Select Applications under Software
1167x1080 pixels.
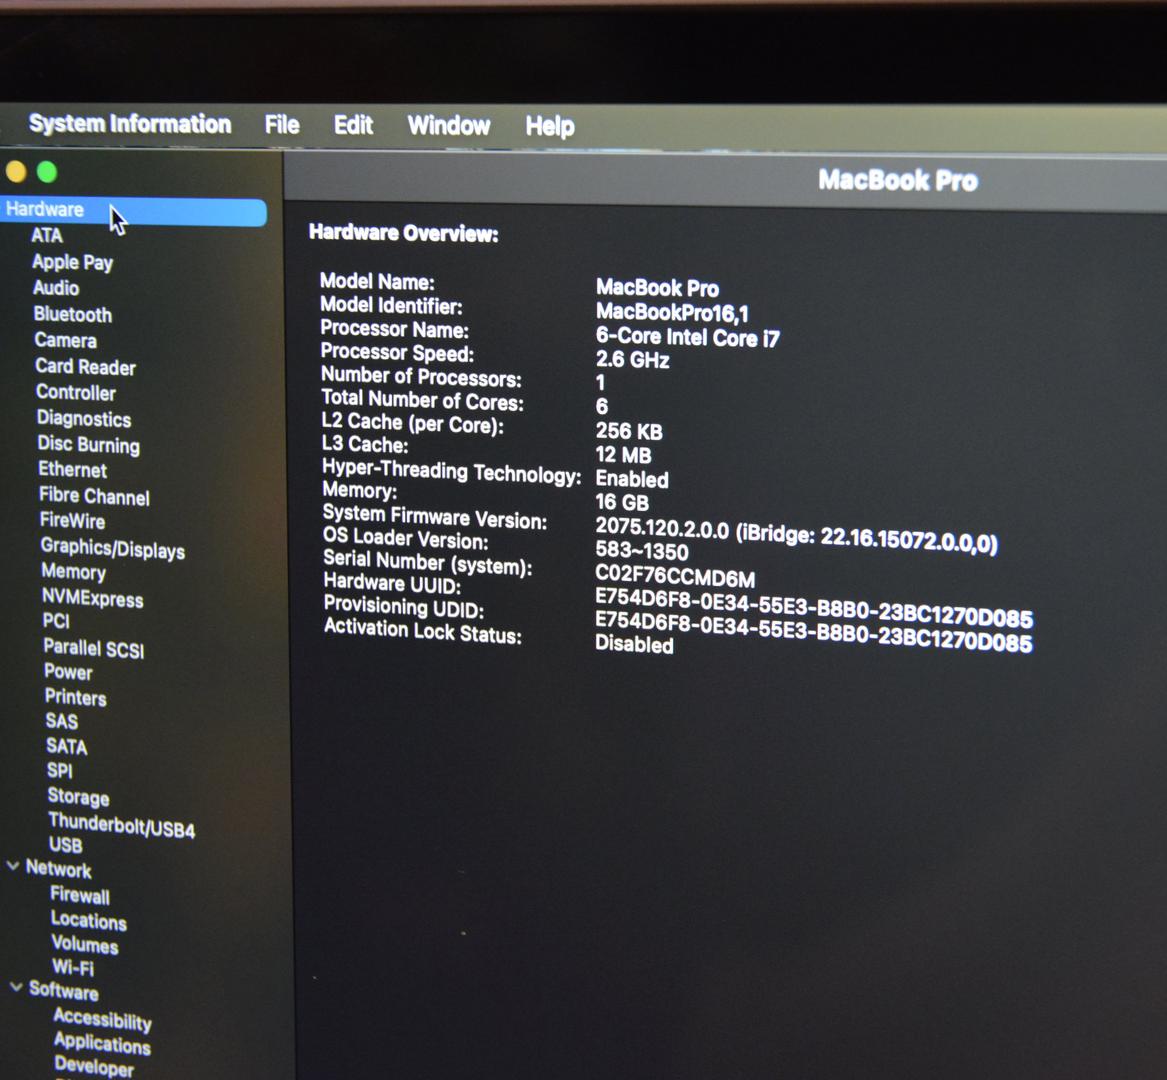103,1043
